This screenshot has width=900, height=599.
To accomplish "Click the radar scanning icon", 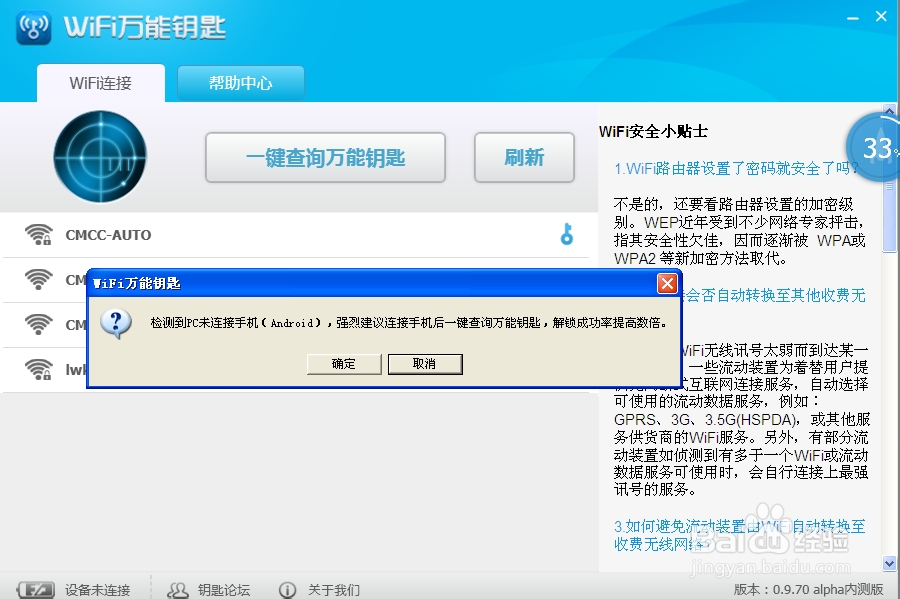I will pos(99,157).
